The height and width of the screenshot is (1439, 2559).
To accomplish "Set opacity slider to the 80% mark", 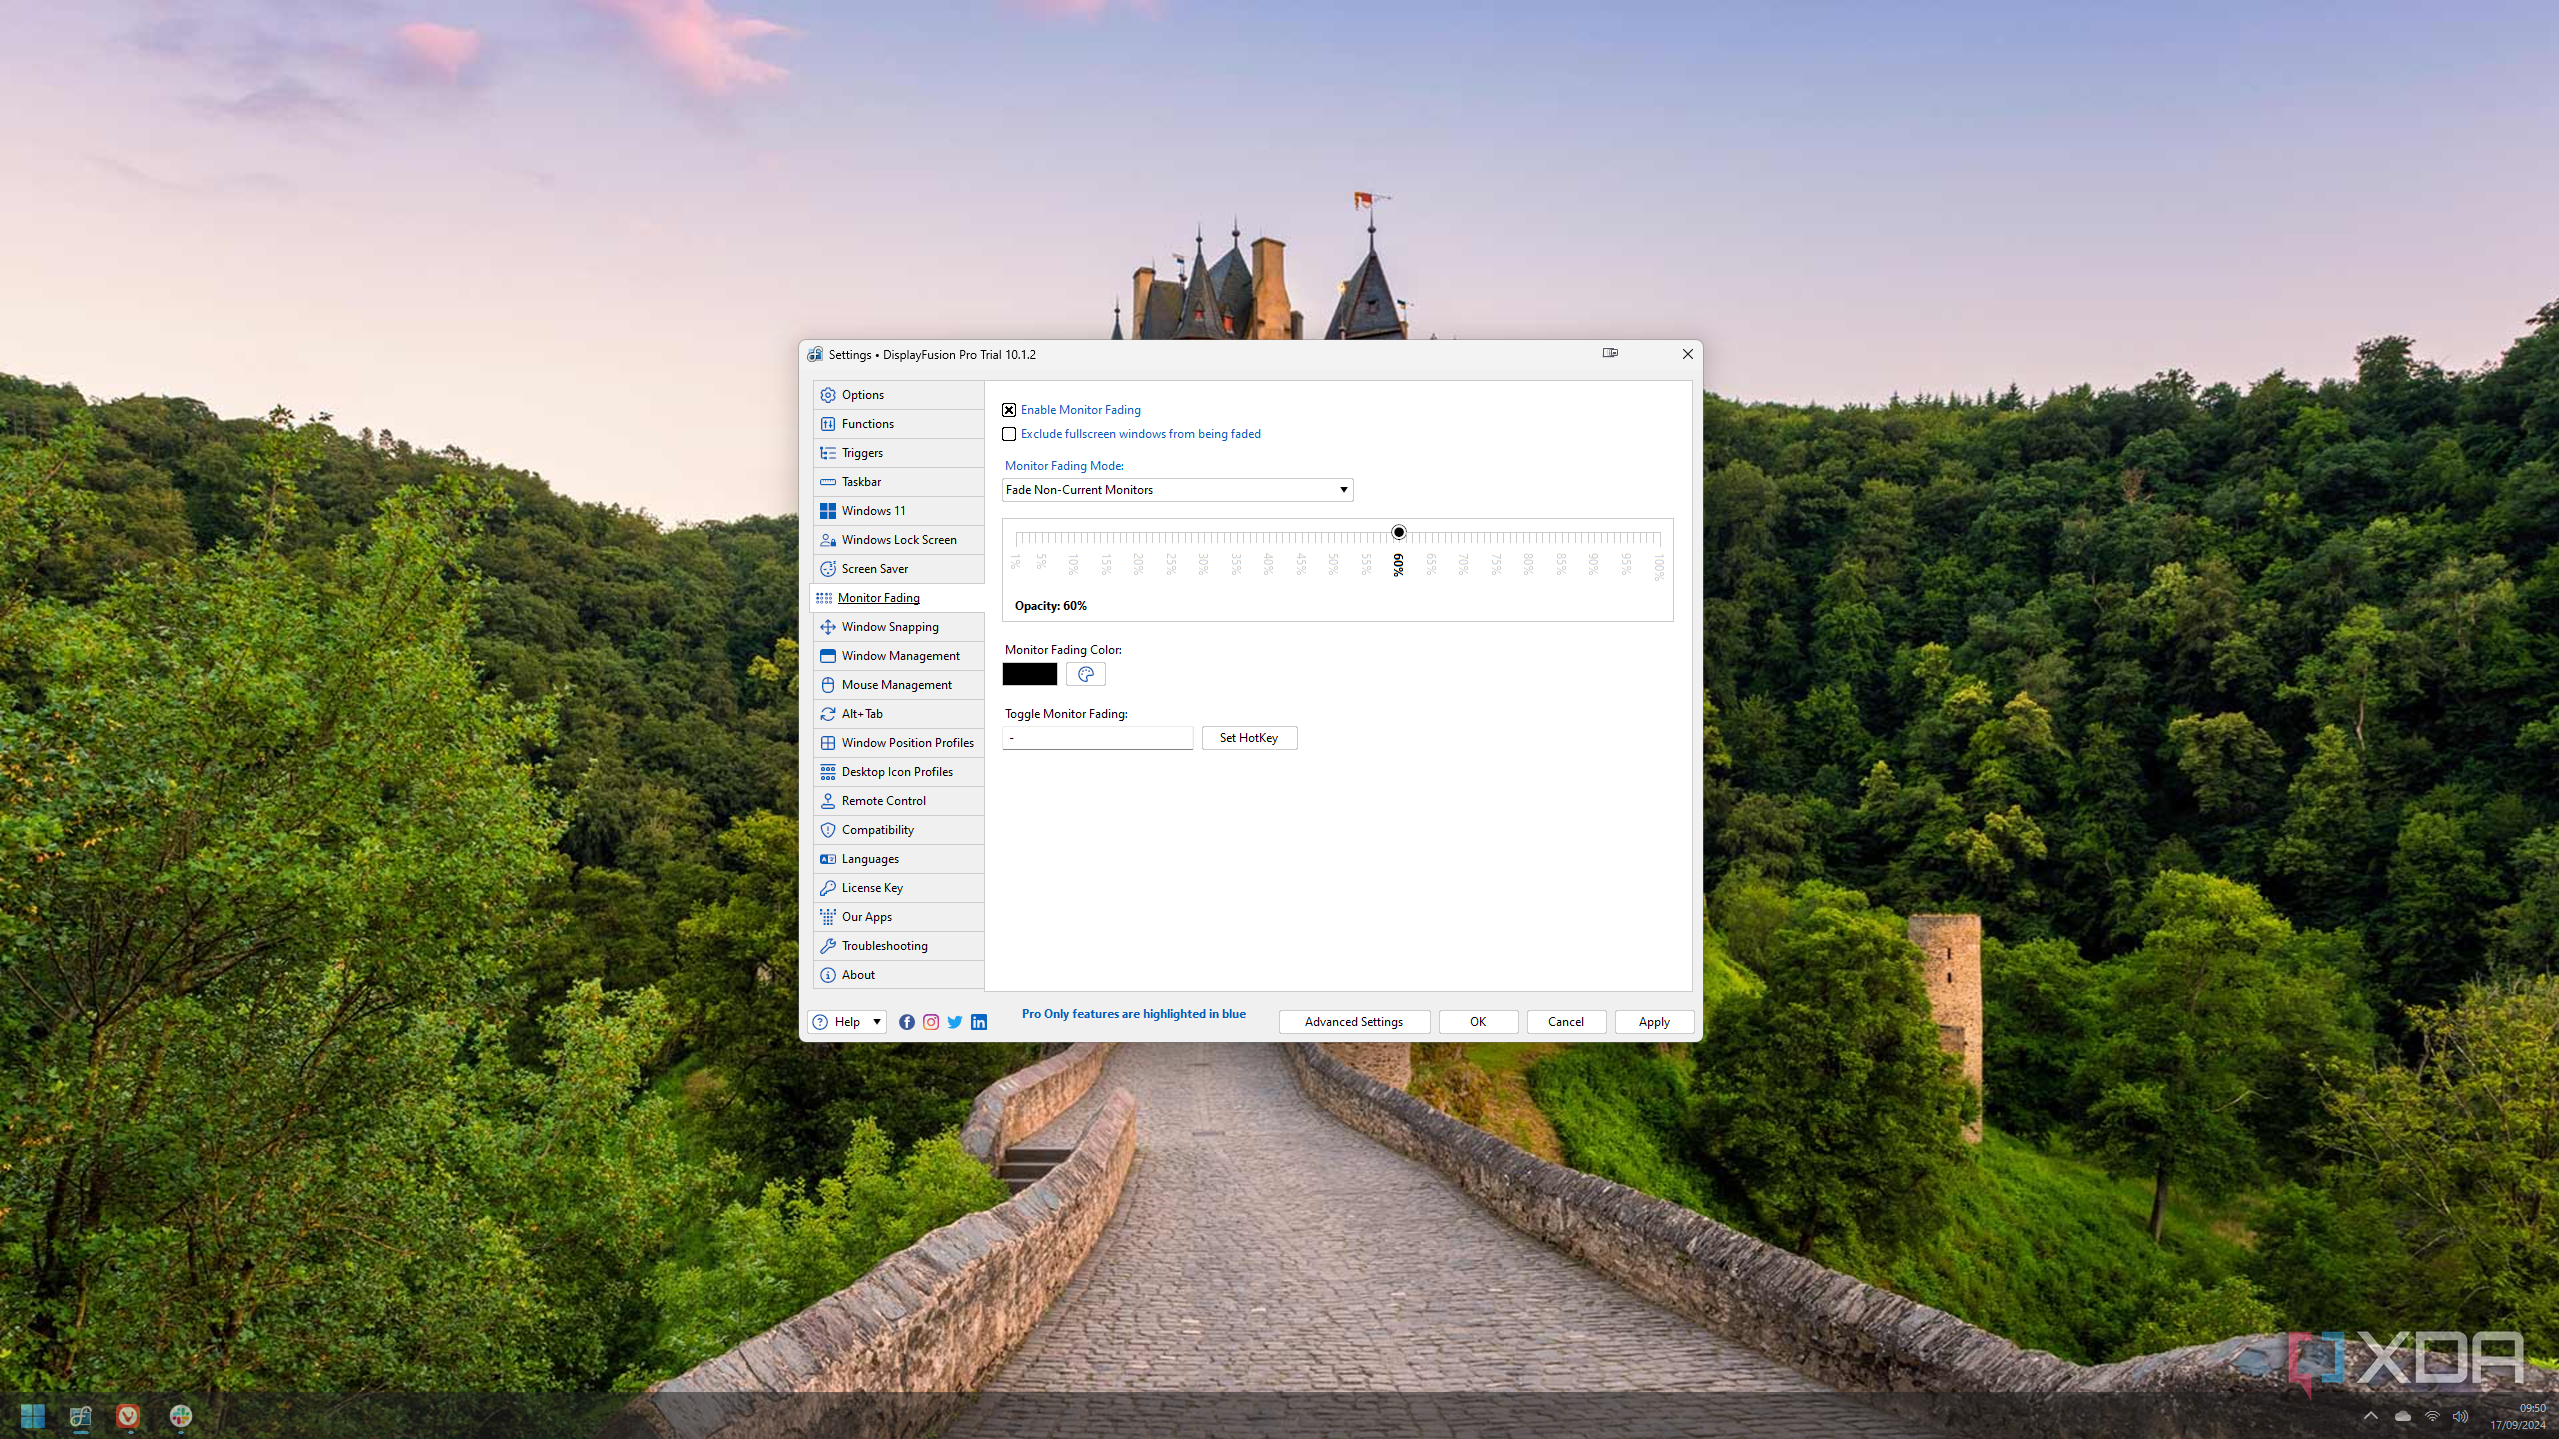I will coord(1528,538).
